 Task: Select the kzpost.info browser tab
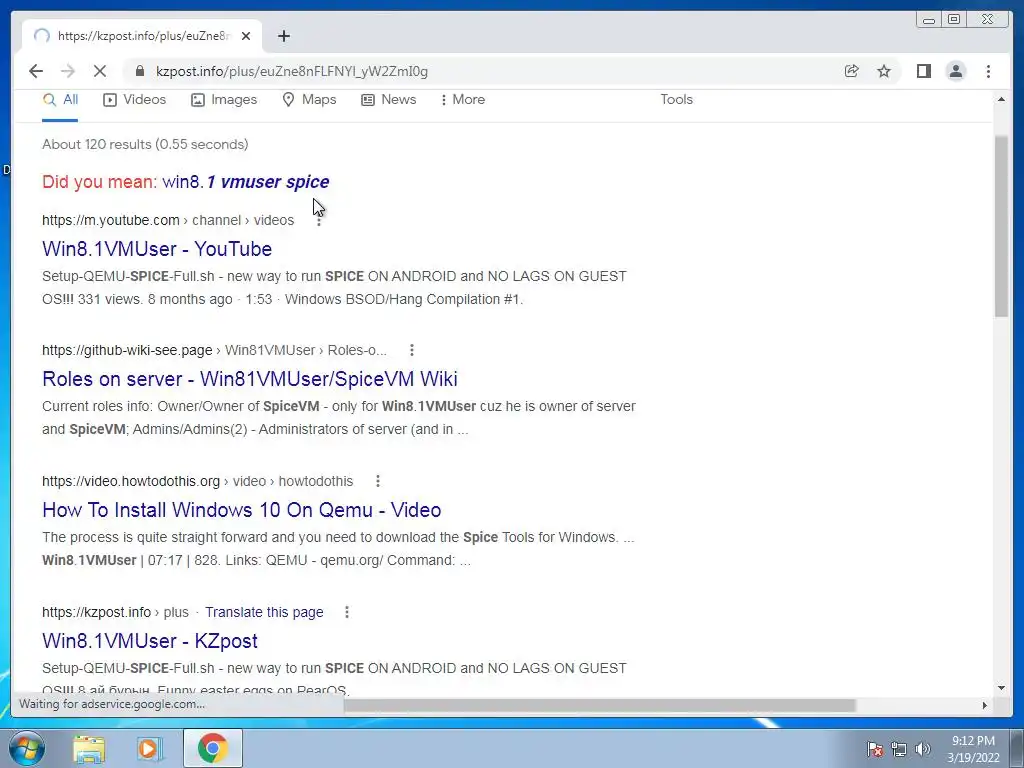(142, 36)
